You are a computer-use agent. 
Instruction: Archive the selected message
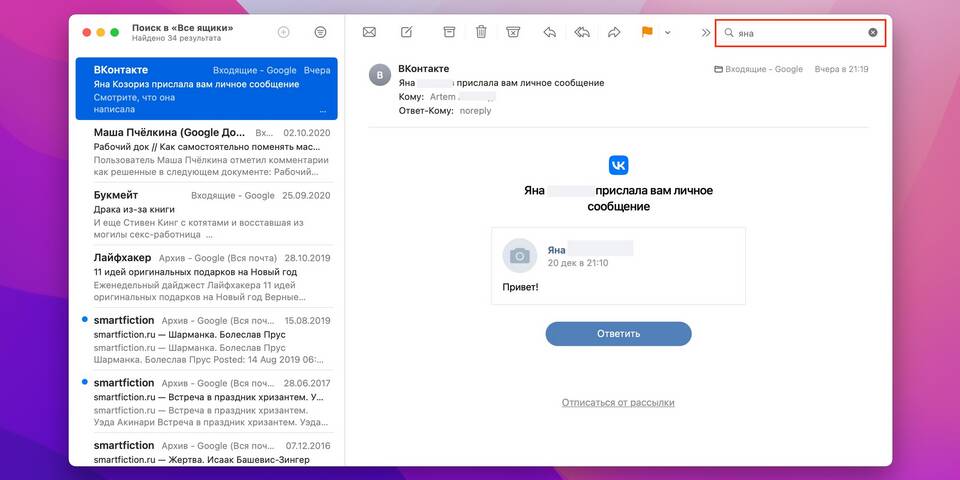pos(449,32)
